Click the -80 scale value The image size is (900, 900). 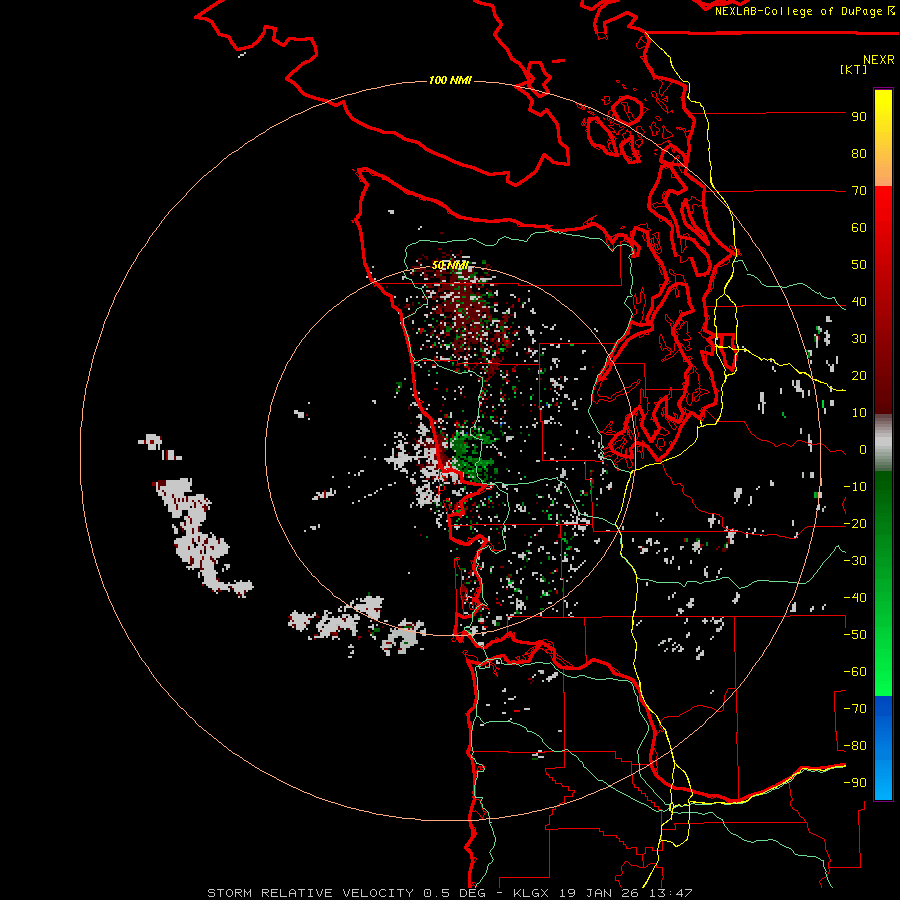(855, 746)
